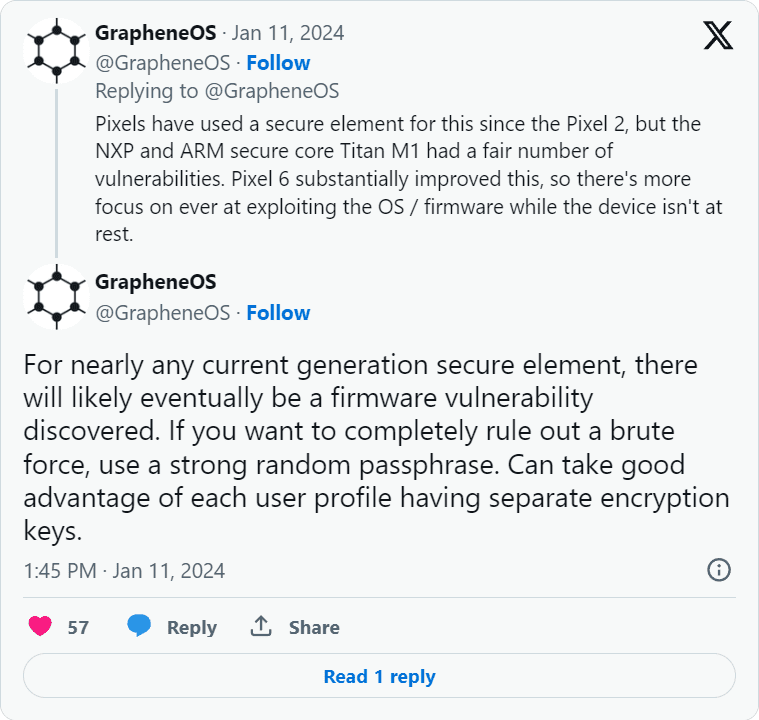Click the share upload arrow icon

pyautogui.click(x=261, y=627)
